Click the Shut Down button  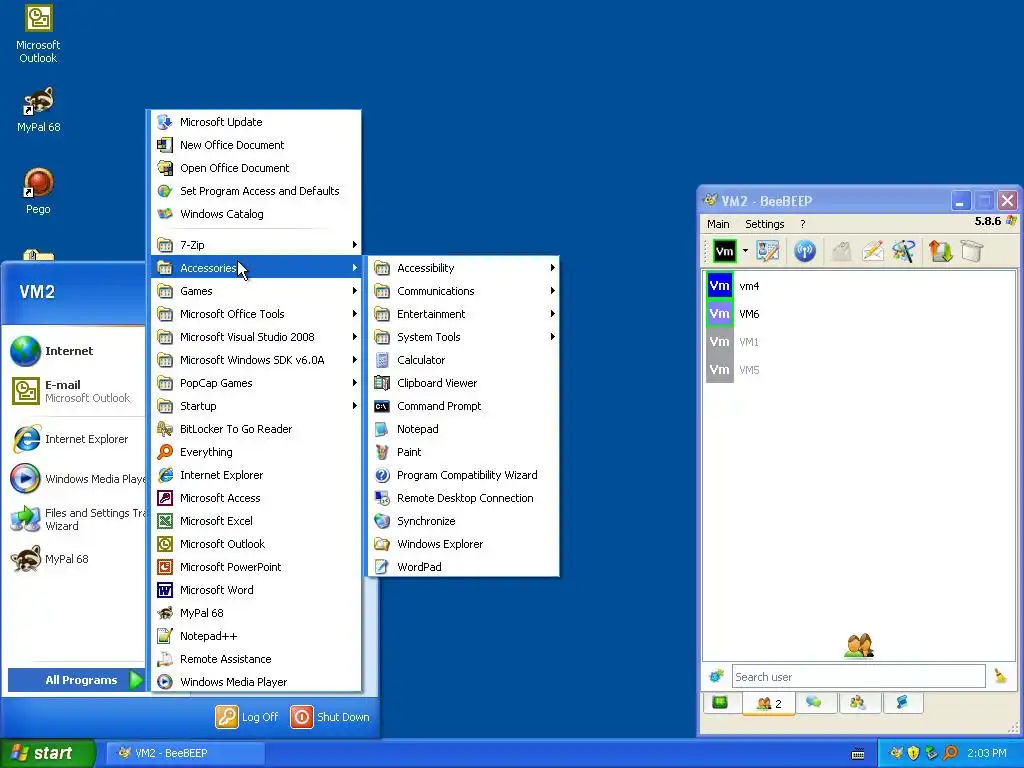coord(330,716)
